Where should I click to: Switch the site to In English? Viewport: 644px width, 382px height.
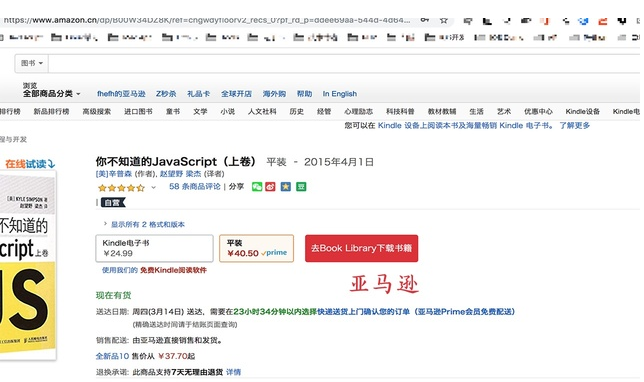[x=339, y=94]
